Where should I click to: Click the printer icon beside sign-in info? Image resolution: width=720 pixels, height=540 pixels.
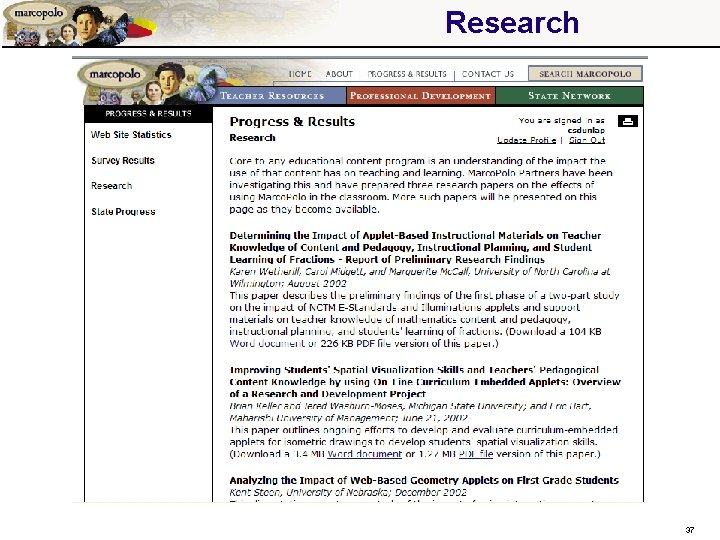(x=628, y=121)
